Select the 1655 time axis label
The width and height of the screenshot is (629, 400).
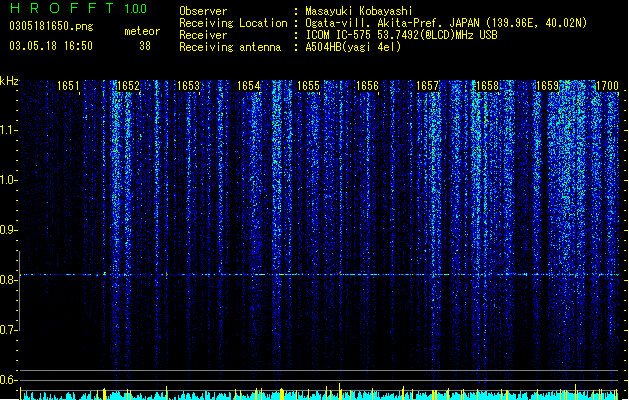click(x=308, y=86)
